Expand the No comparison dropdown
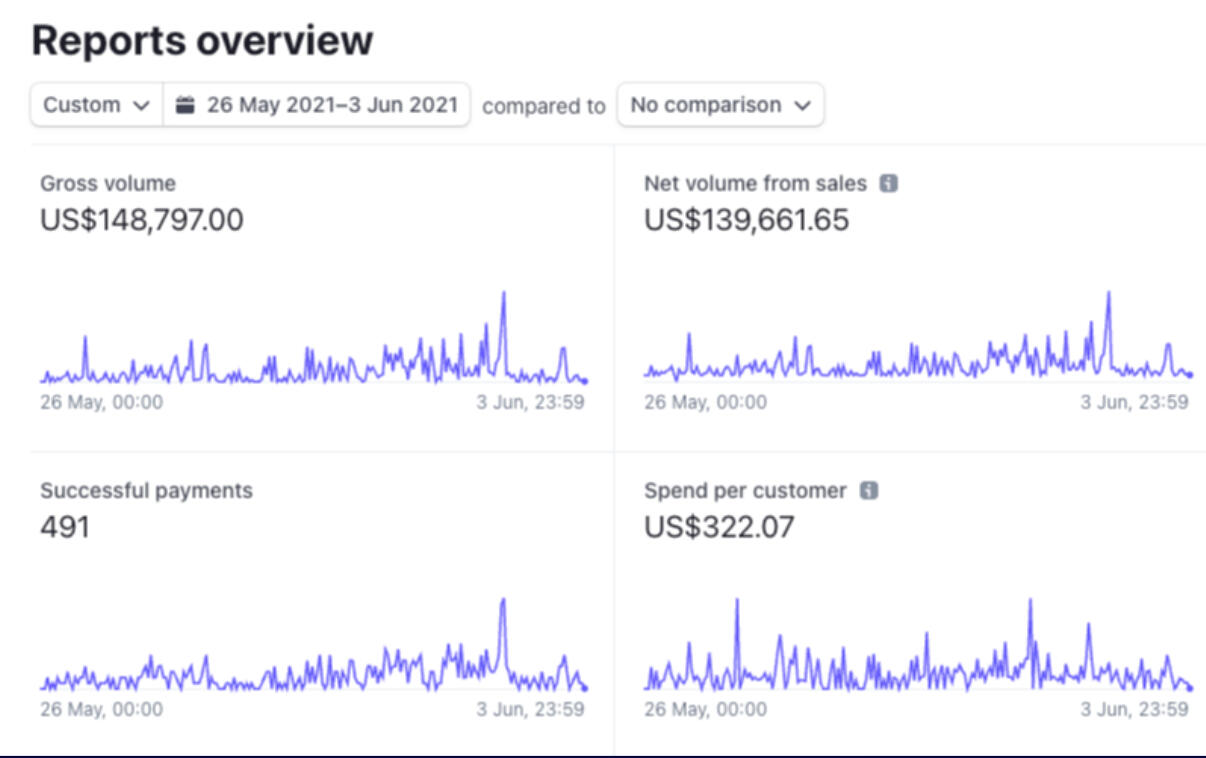 pyautogui.click(x=720, y=105)
